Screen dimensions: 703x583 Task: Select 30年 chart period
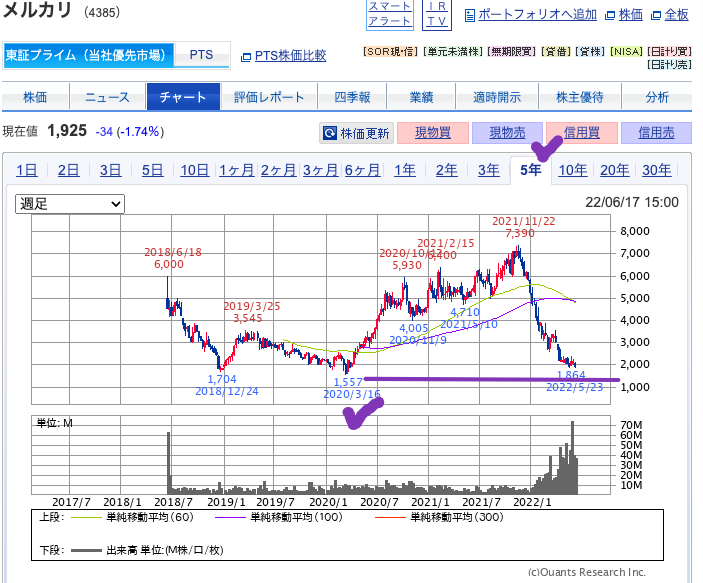pos(657,170)
